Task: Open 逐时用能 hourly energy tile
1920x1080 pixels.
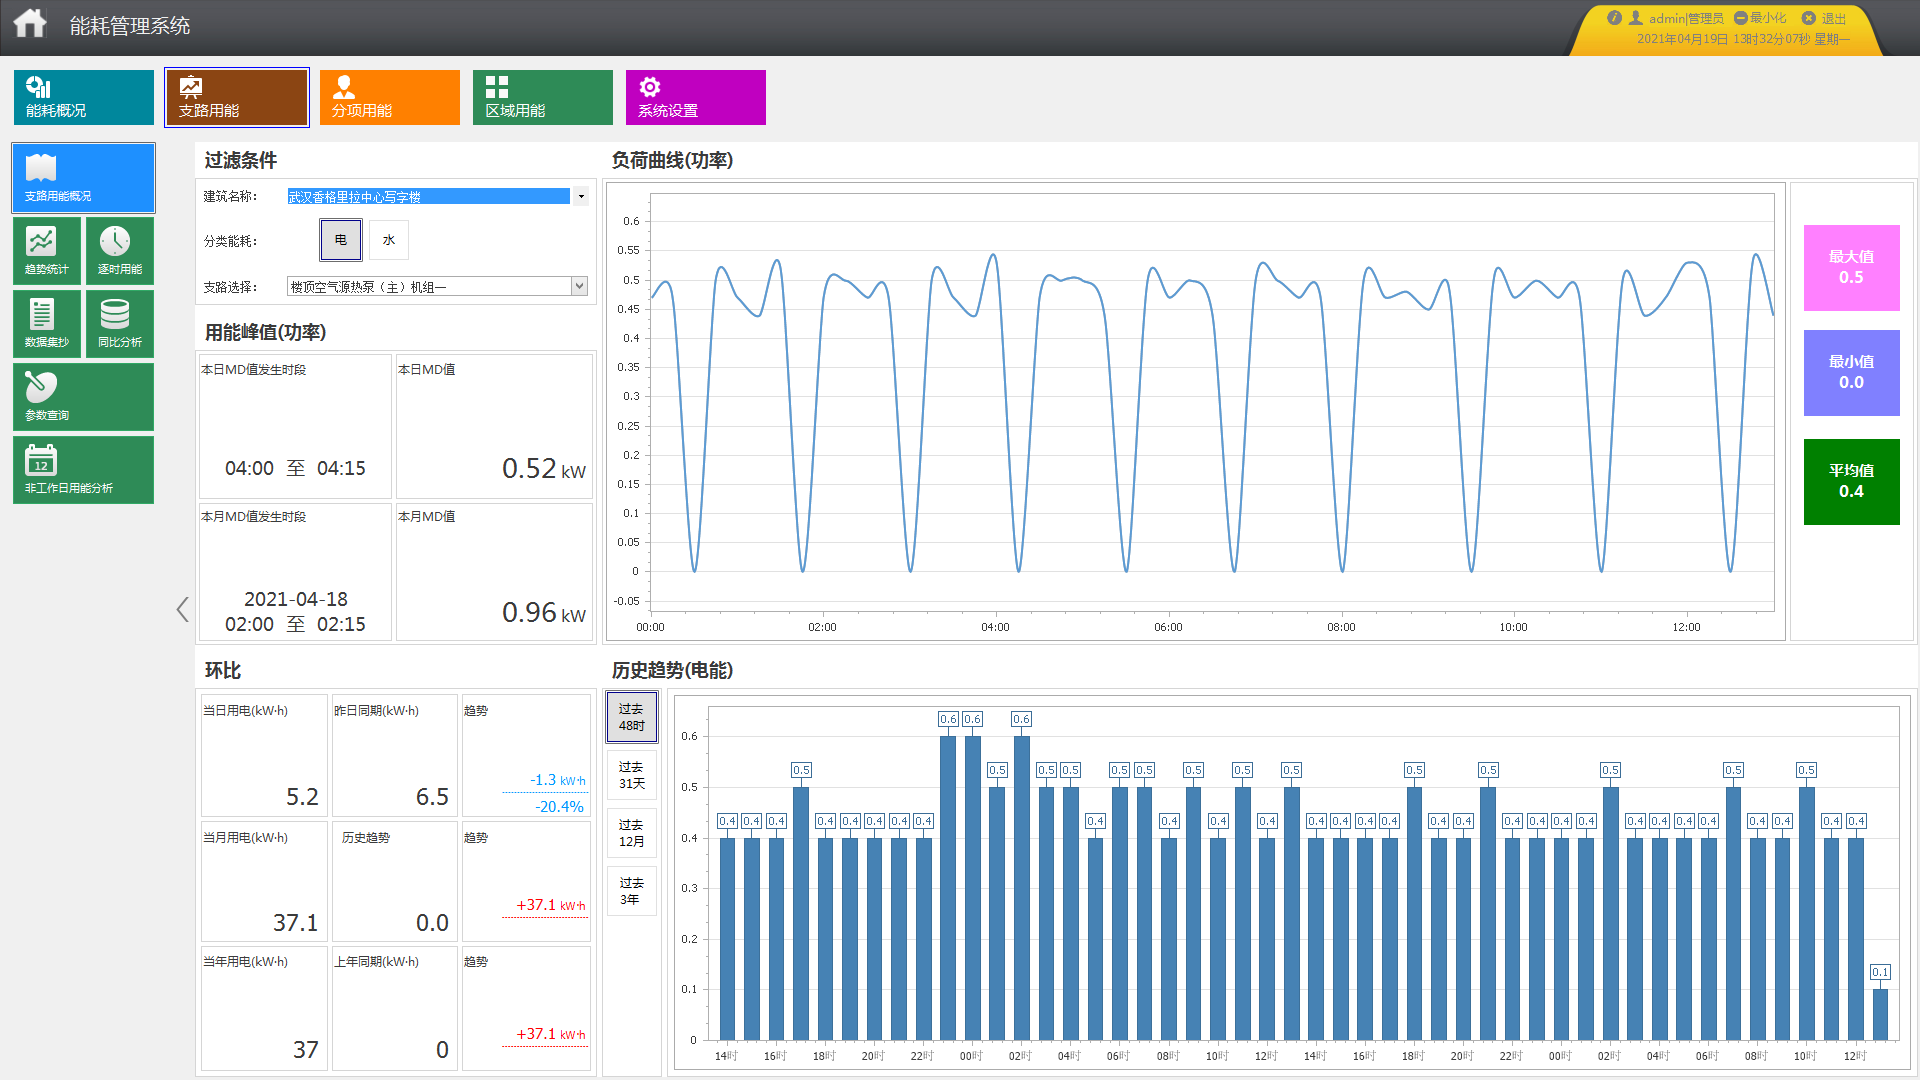Action: tap(119, 250)
